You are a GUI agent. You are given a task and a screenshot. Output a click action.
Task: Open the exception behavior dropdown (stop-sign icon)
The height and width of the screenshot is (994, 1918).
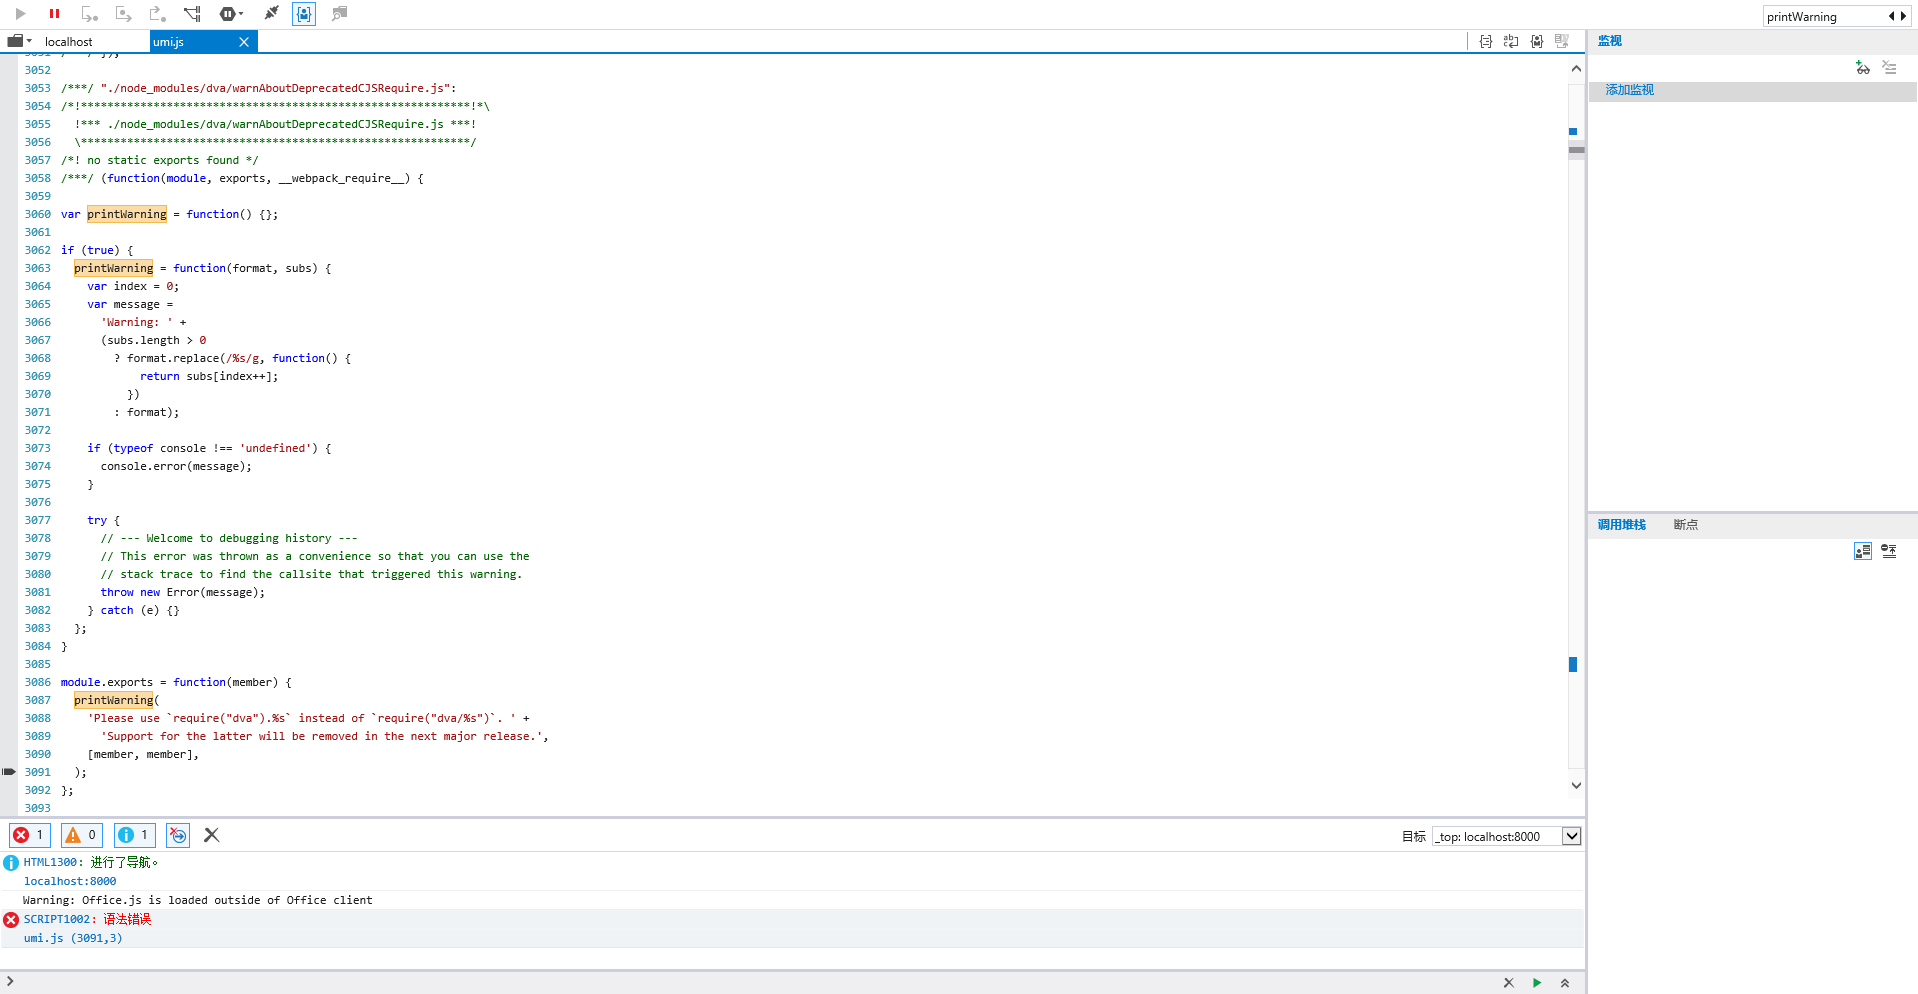click(x=231, y=14)
